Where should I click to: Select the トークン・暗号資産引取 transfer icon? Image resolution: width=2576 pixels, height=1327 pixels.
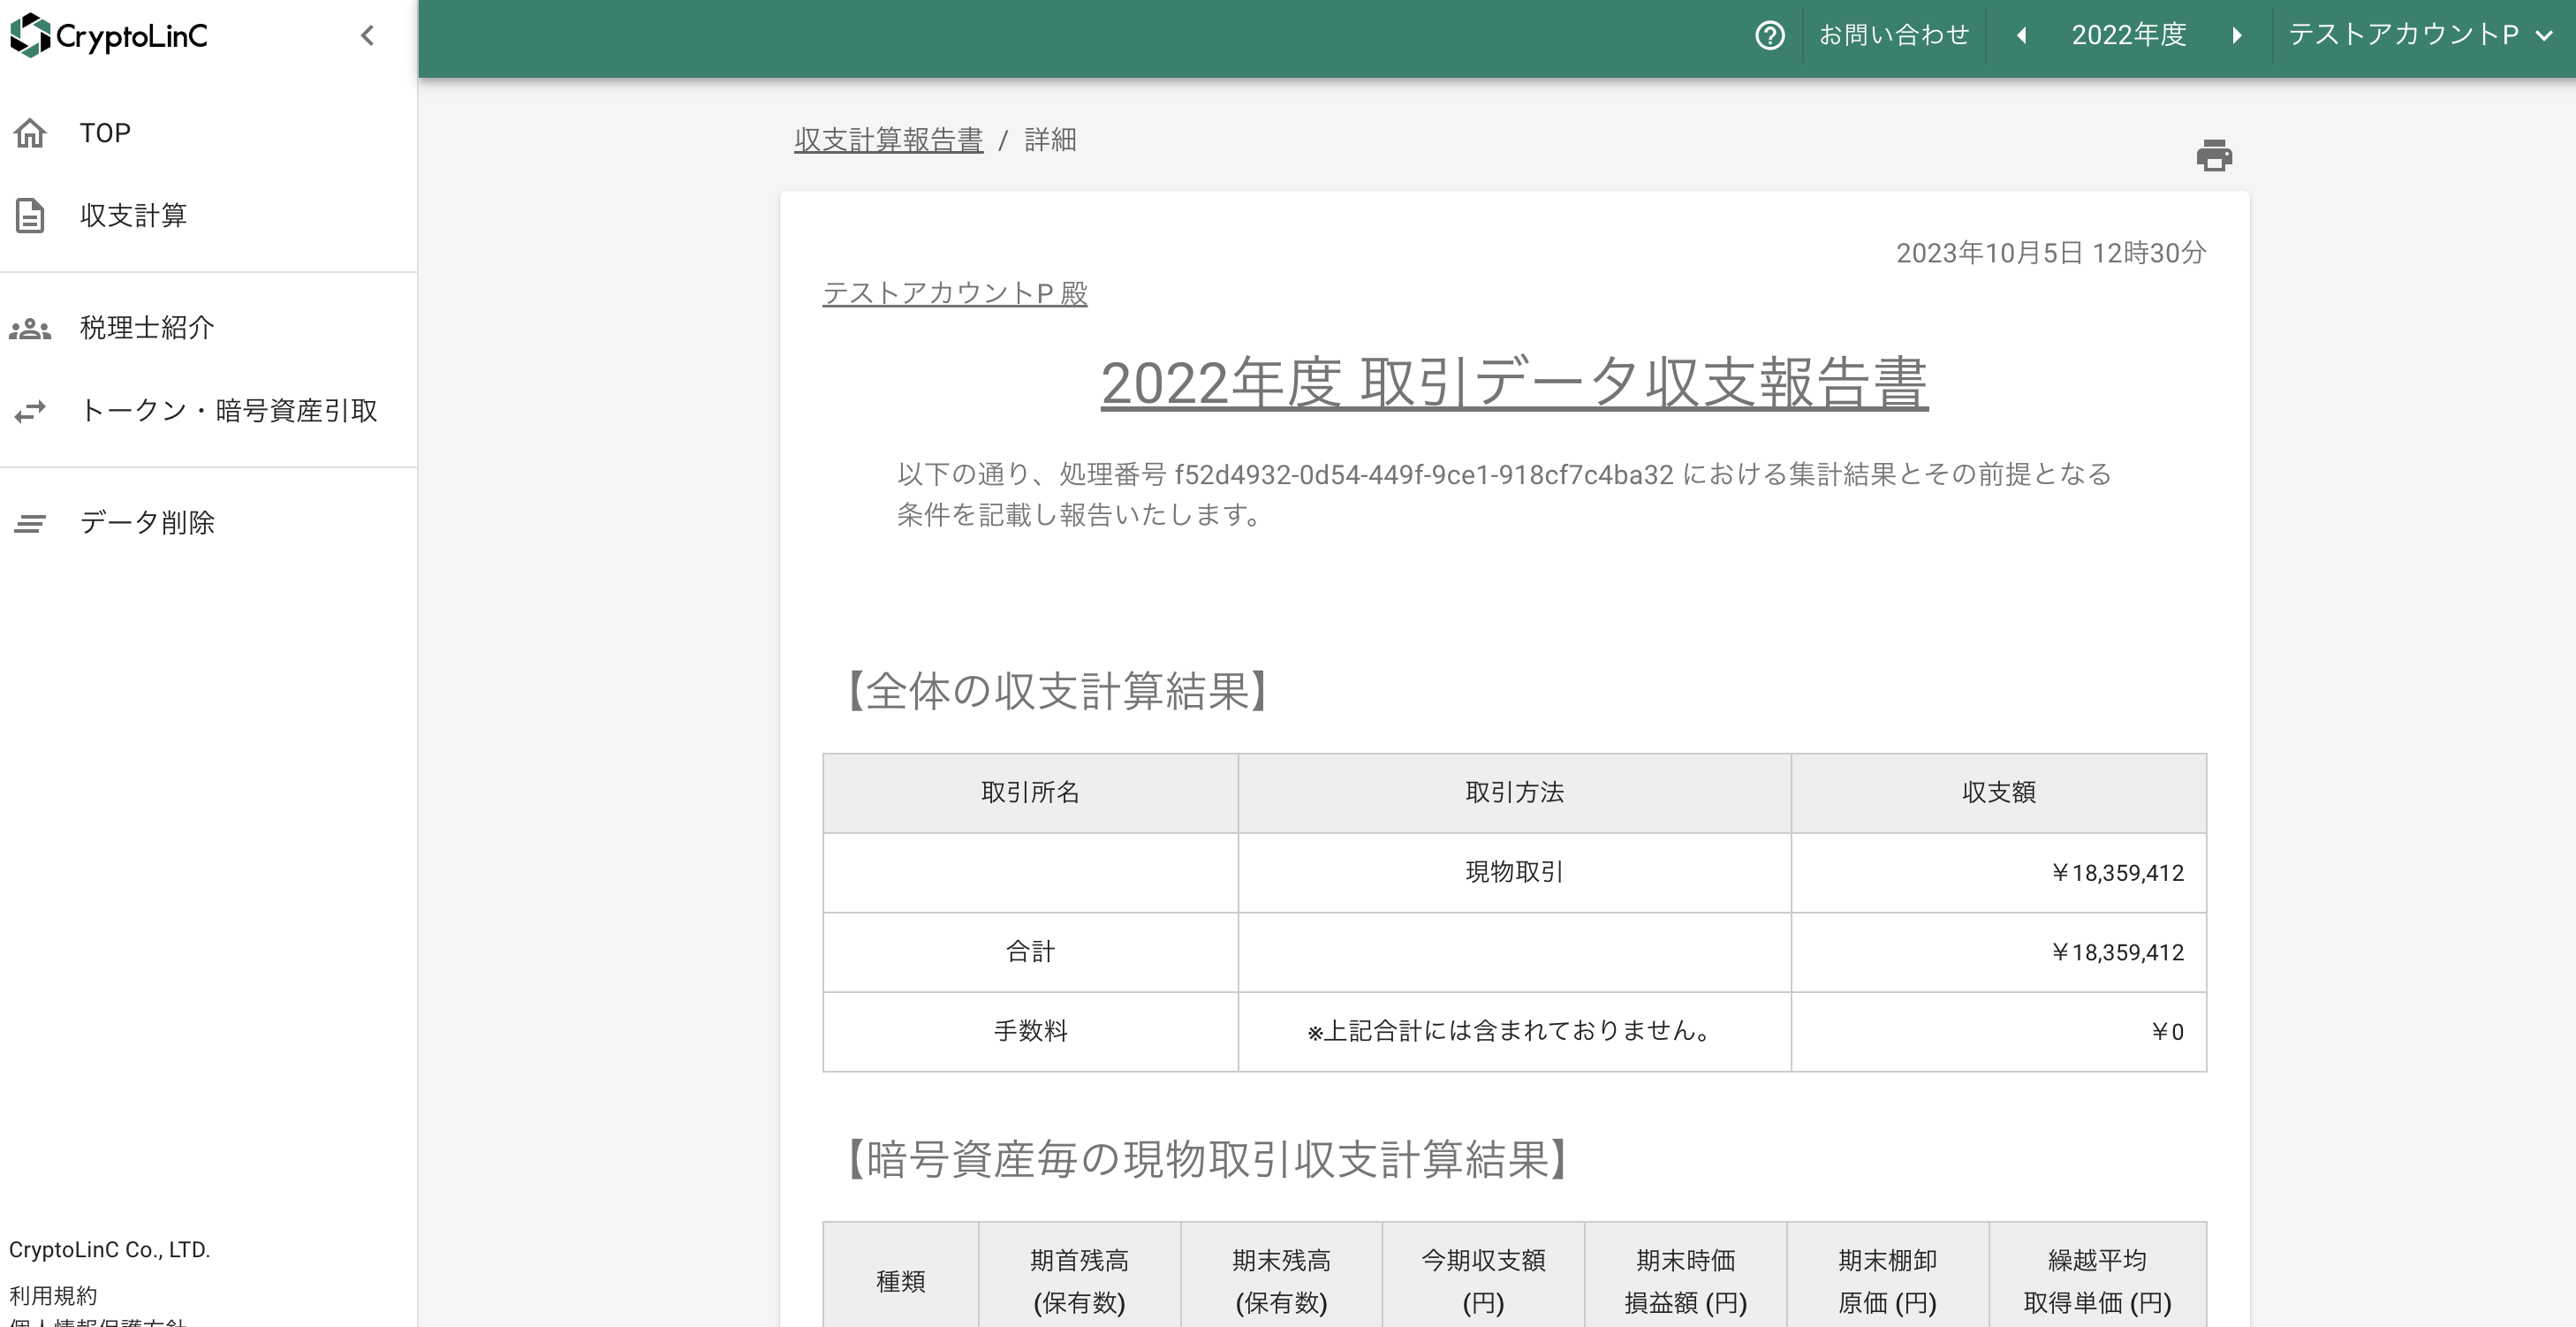30,410
